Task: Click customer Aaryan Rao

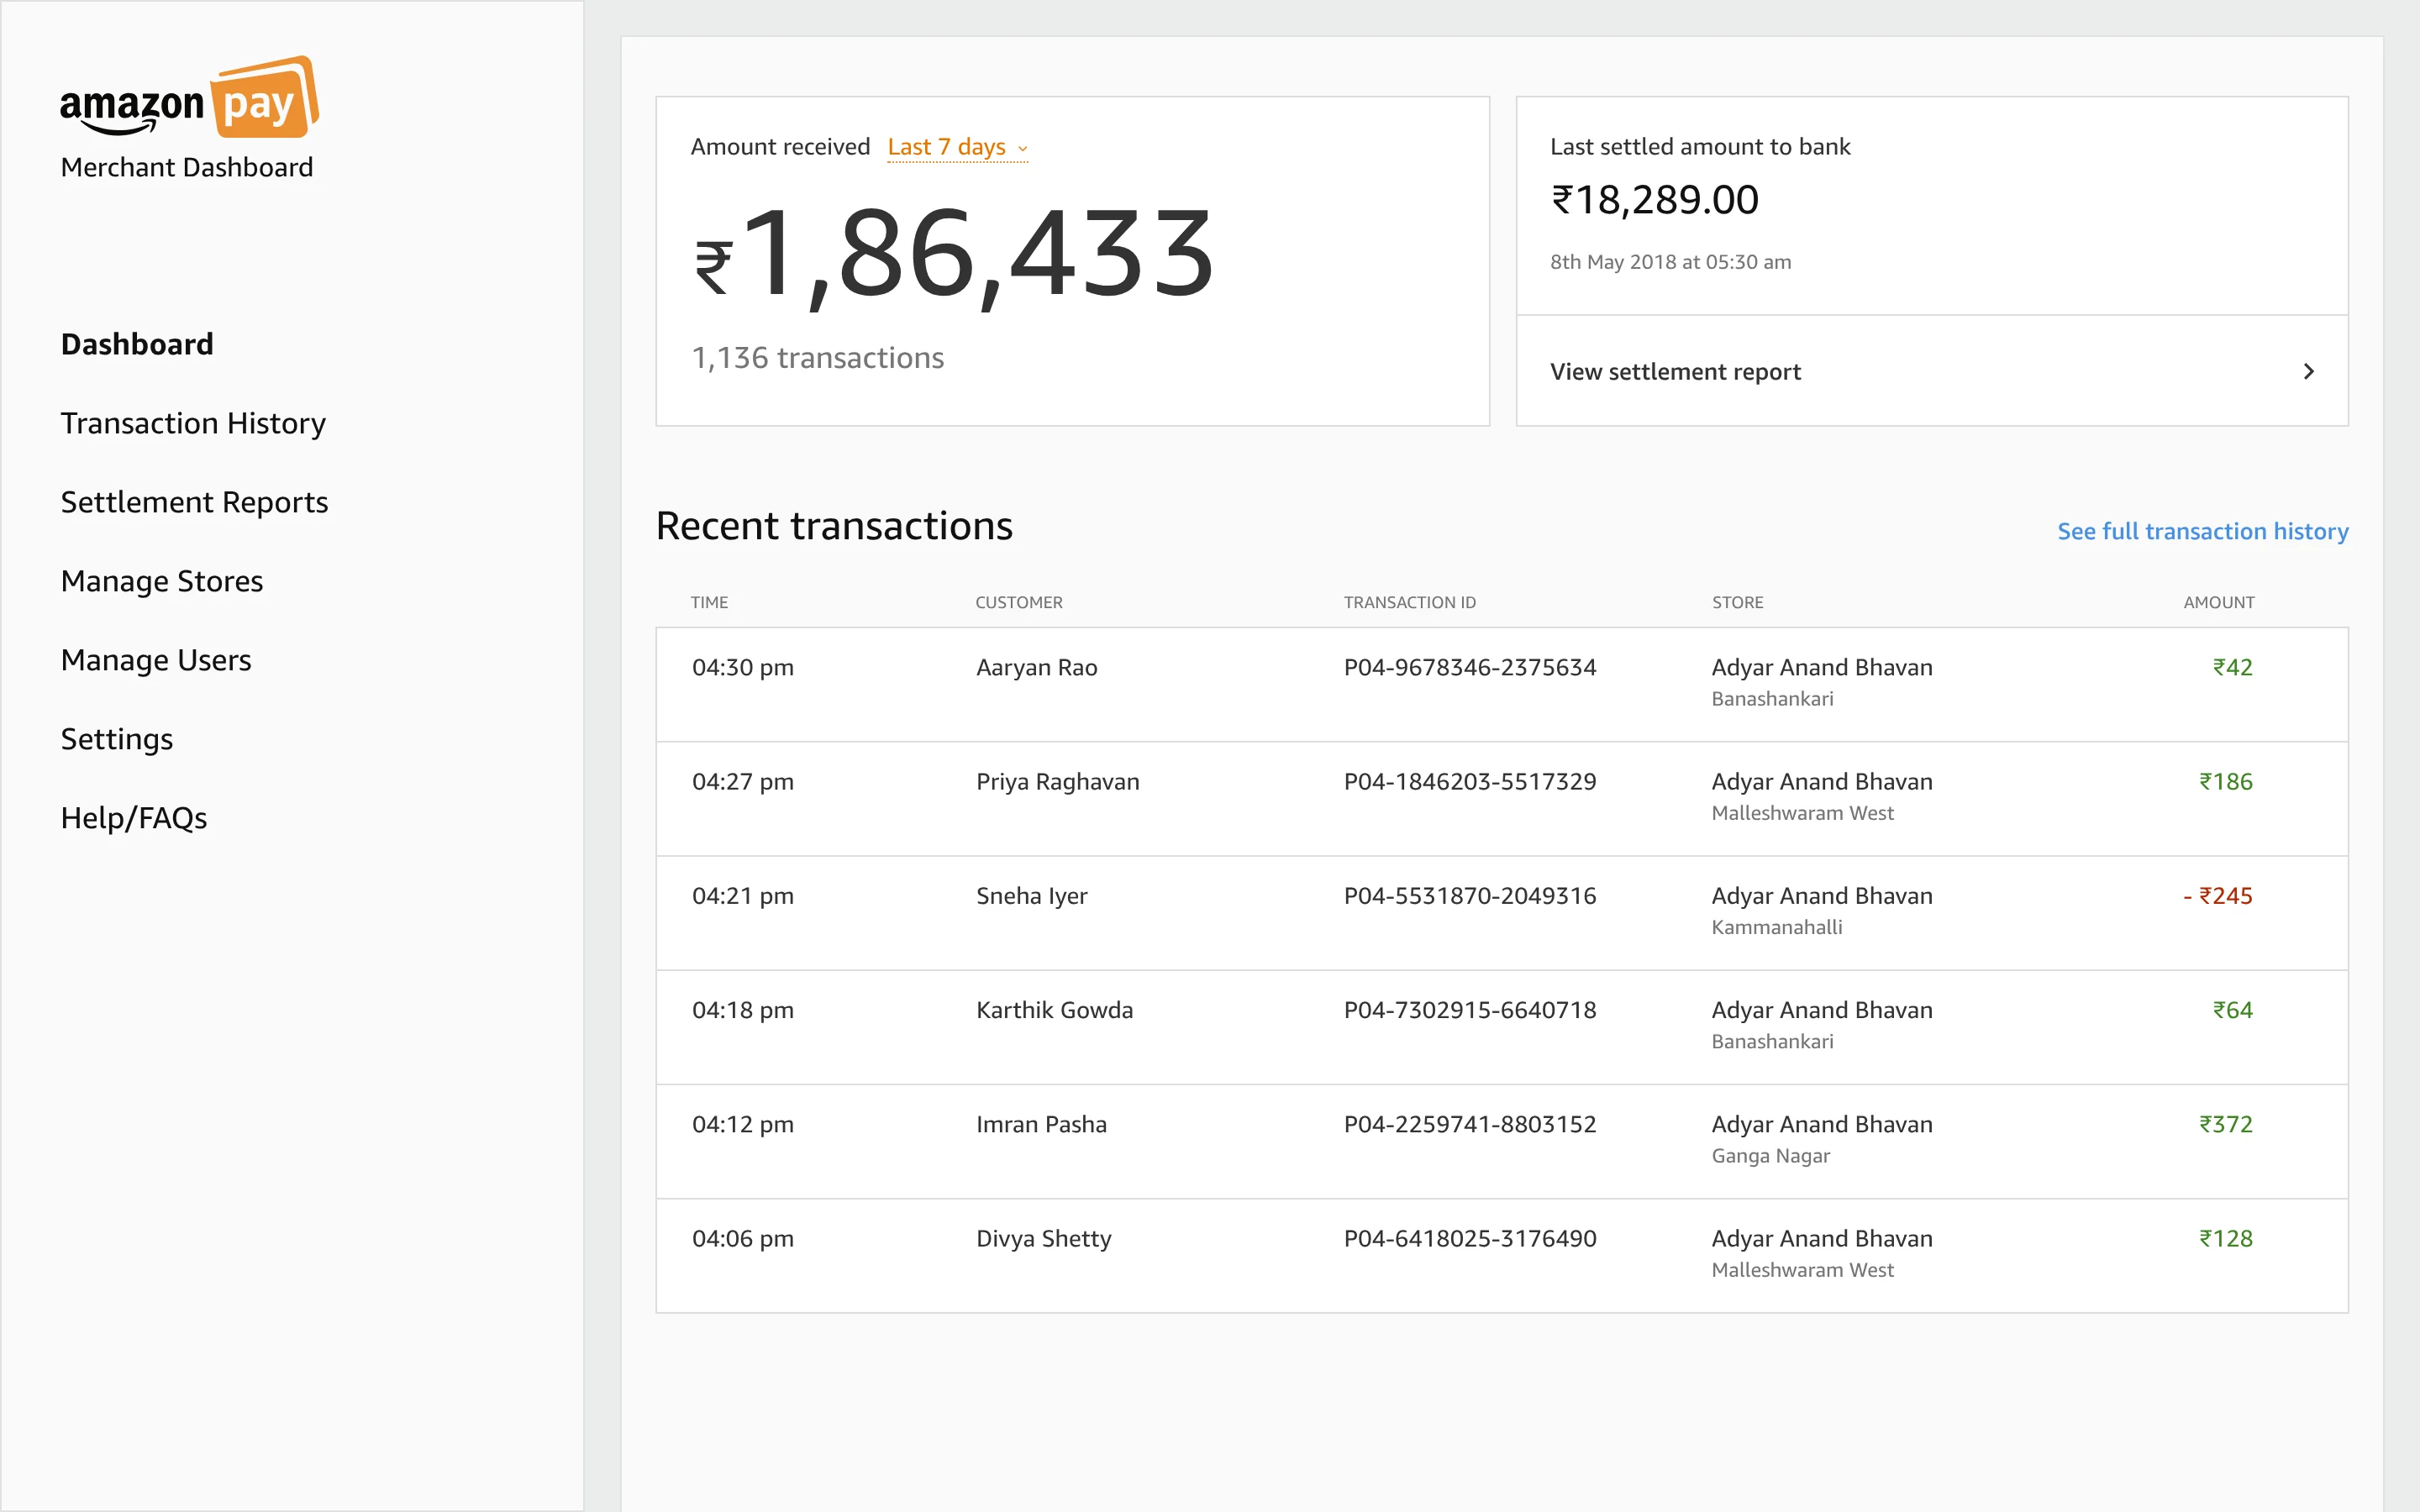Action: click(1036, 667)
